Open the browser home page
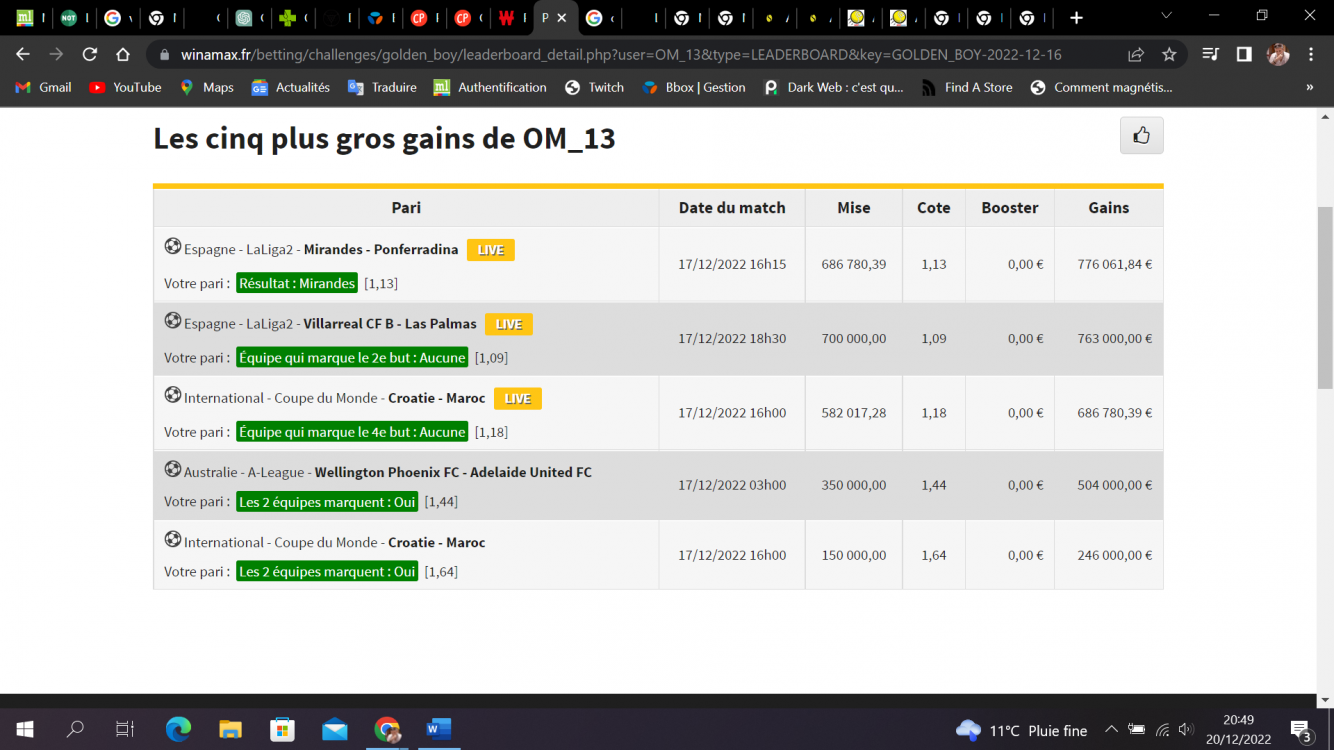1334x750 pixels. tap(123, 54)
